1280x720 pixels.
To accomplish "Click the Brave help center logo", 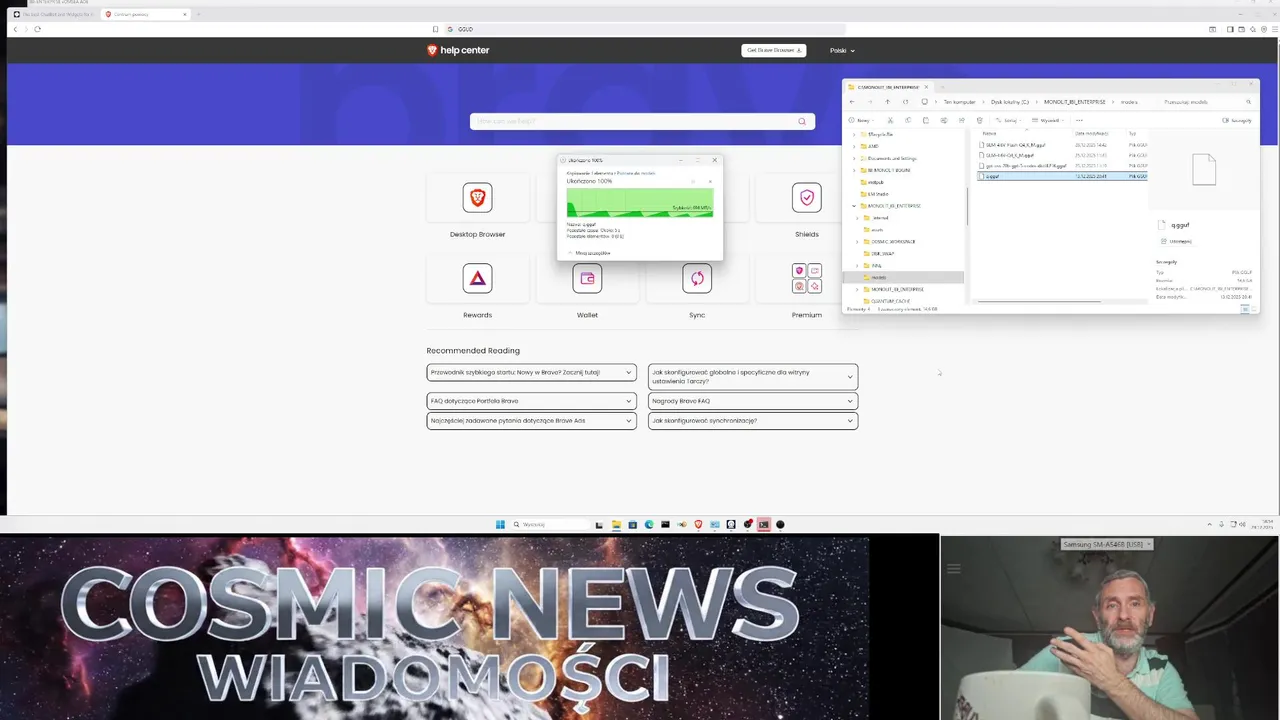I will click(x=458, y=50).
